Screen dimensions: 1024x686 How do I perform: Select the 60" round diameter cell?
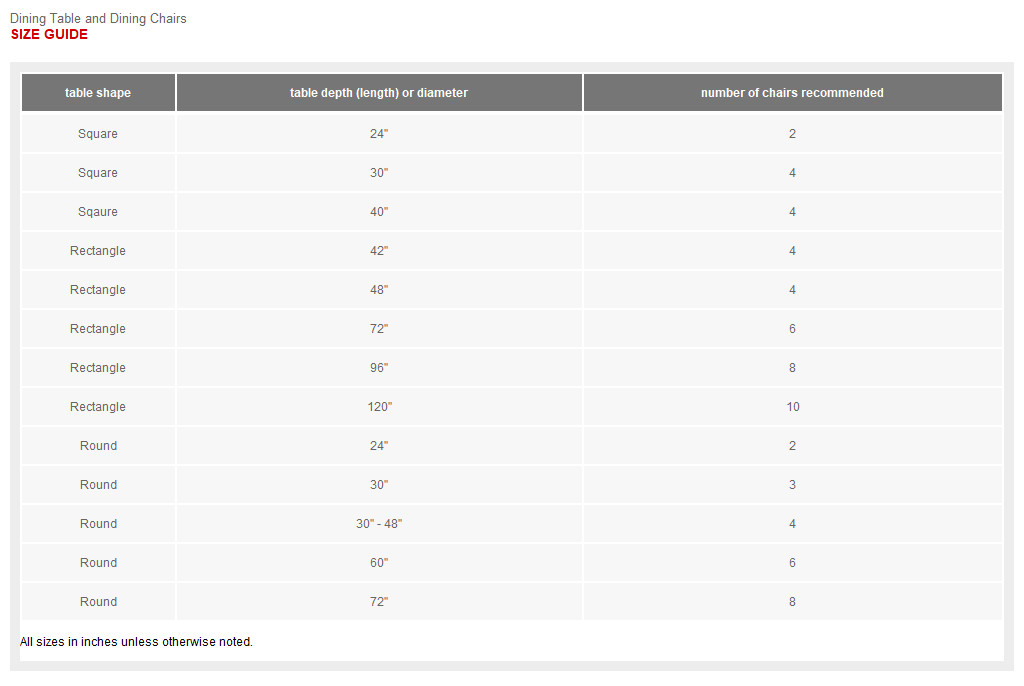click(x=379, y=563)
